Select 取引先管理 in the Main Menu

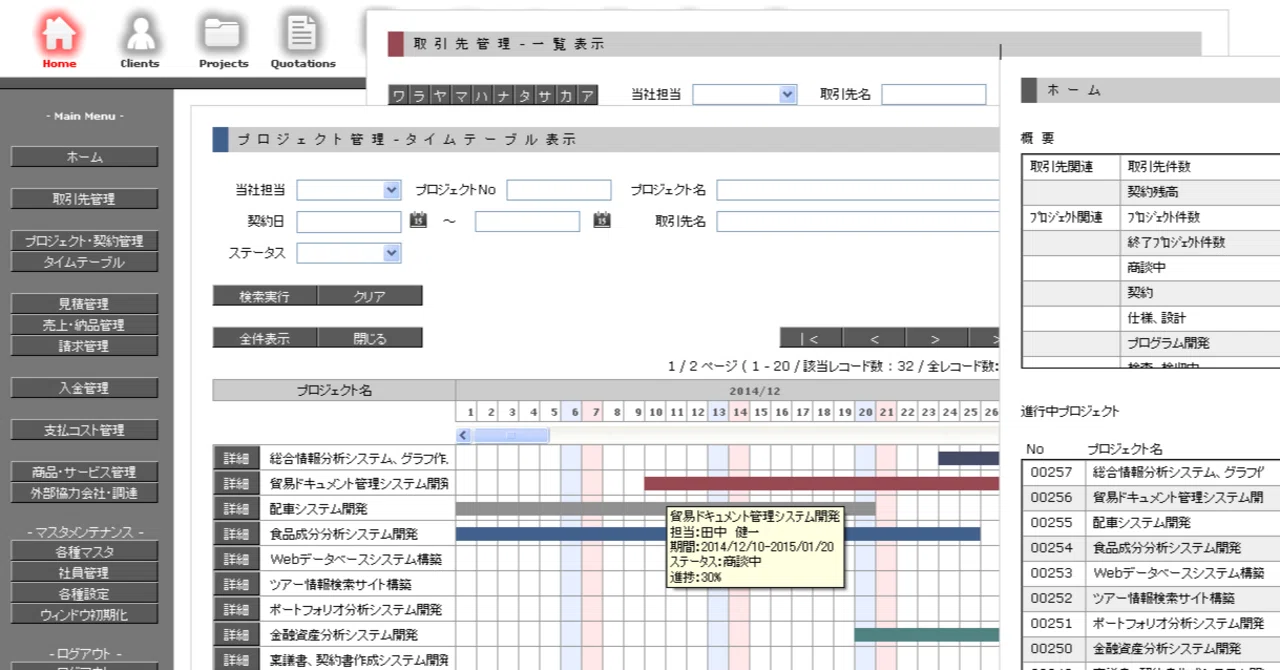85,199
